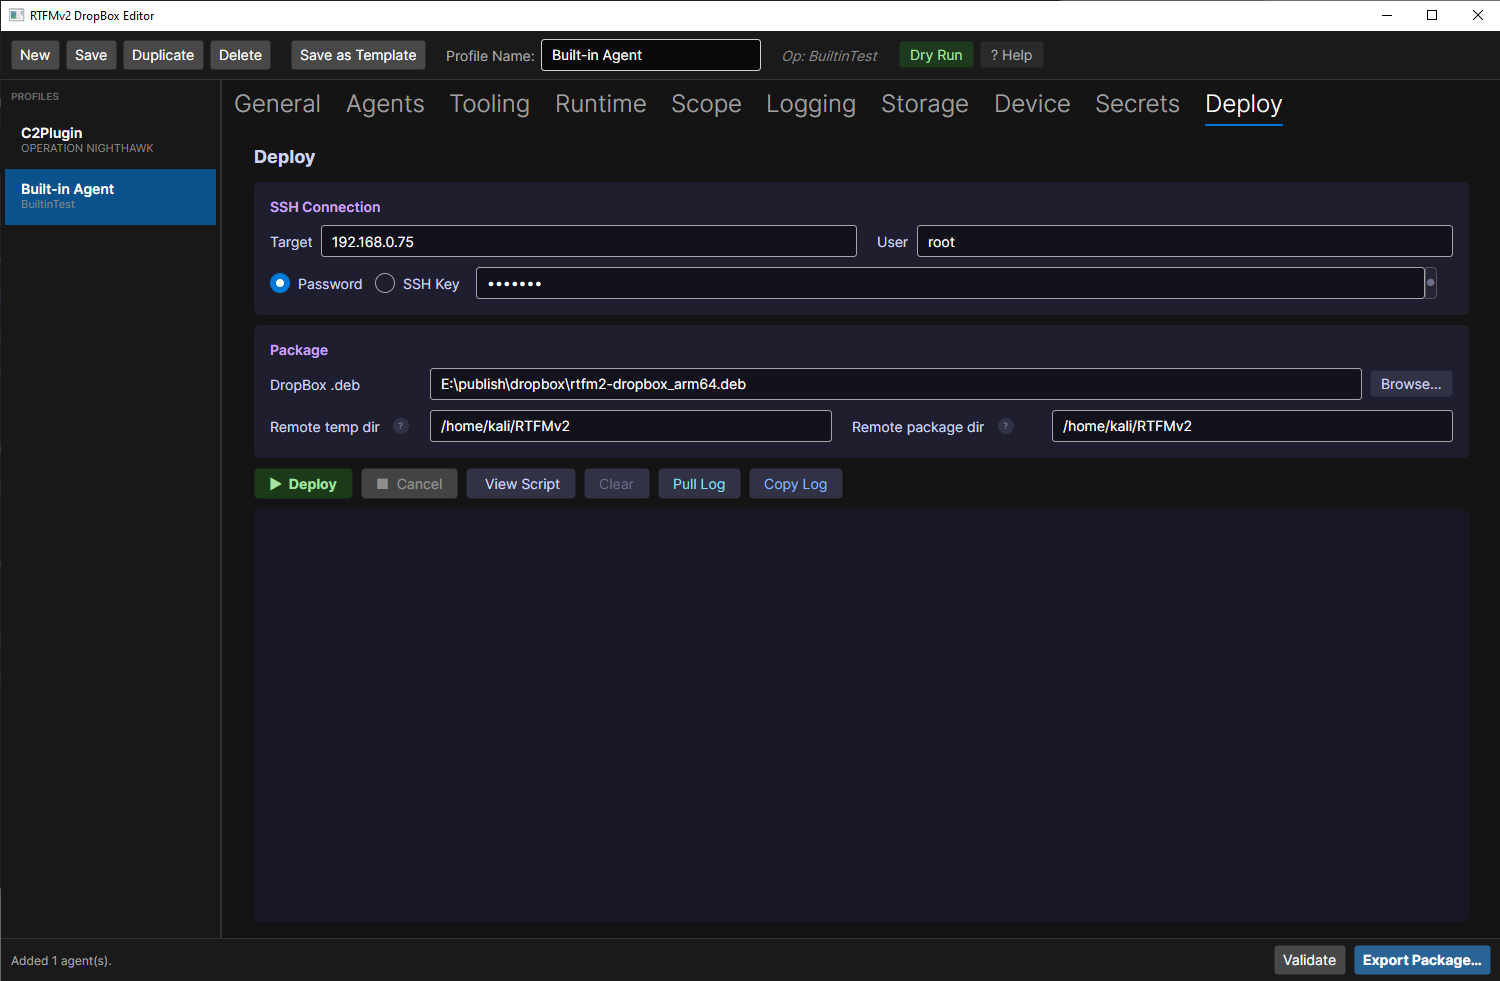Browse for the DropBox .deb file

pyautogui.click(x=1411, y=384)
